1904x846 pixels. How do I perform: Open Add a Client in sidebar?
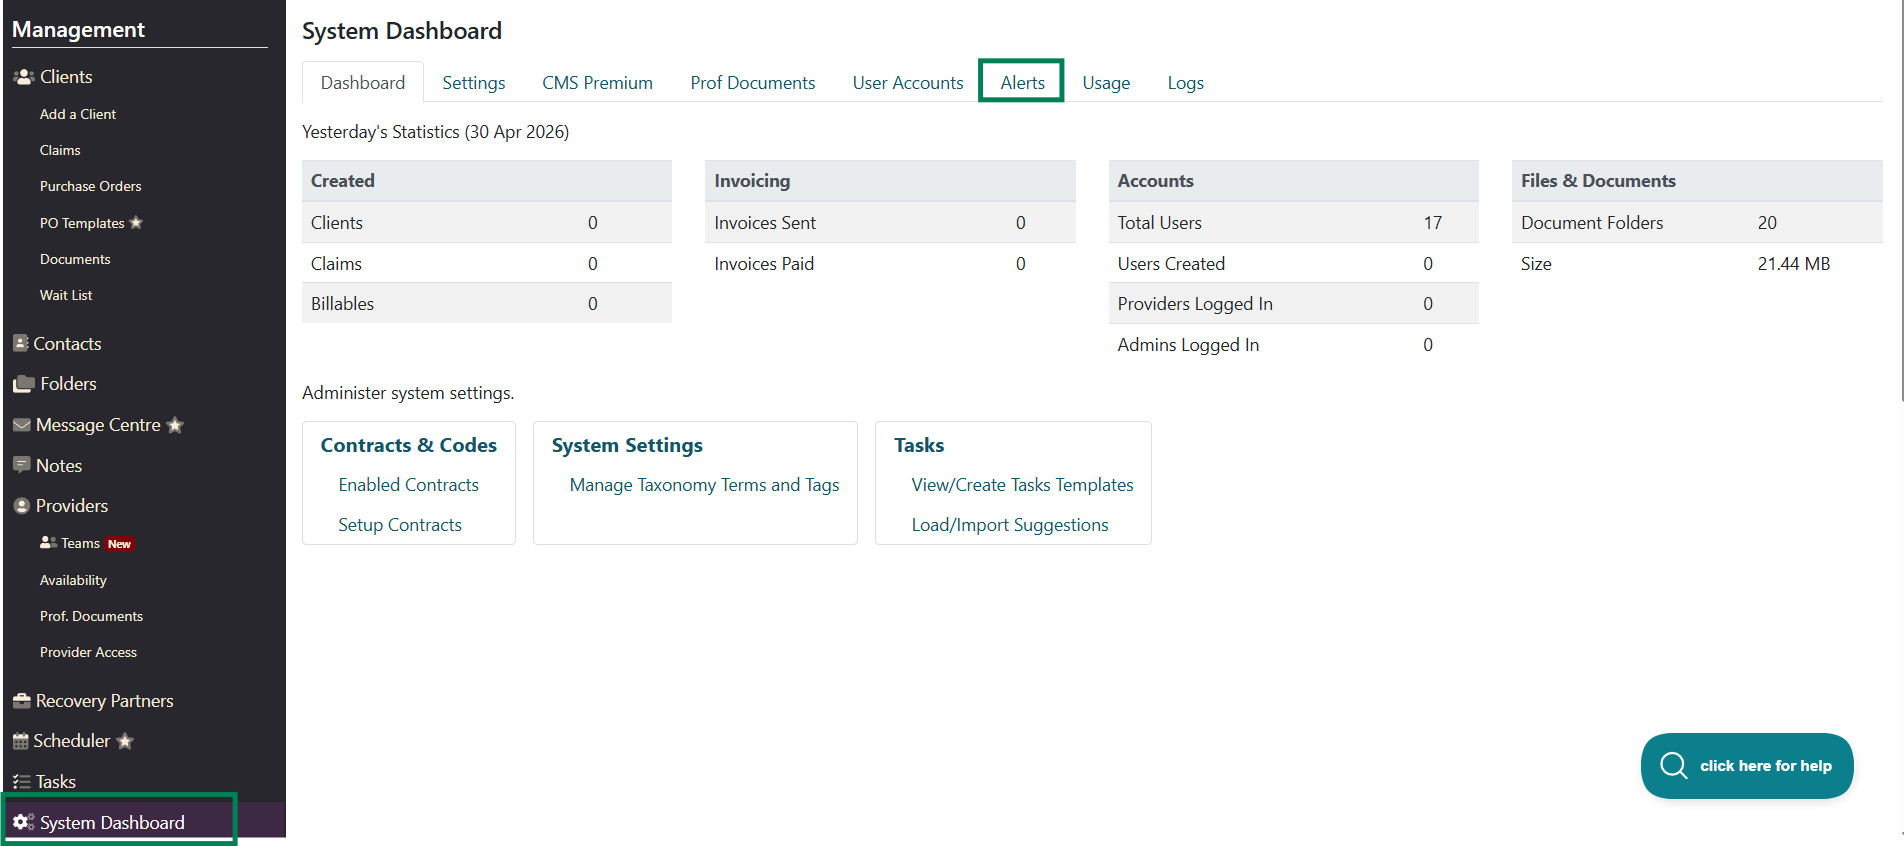point(78,114)
